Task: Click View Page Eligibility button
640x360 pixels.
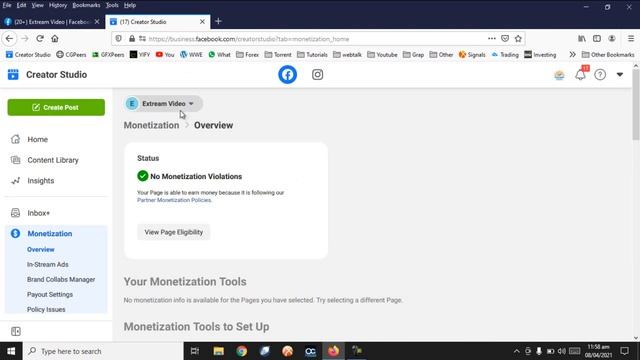Action: coord(173,232)
